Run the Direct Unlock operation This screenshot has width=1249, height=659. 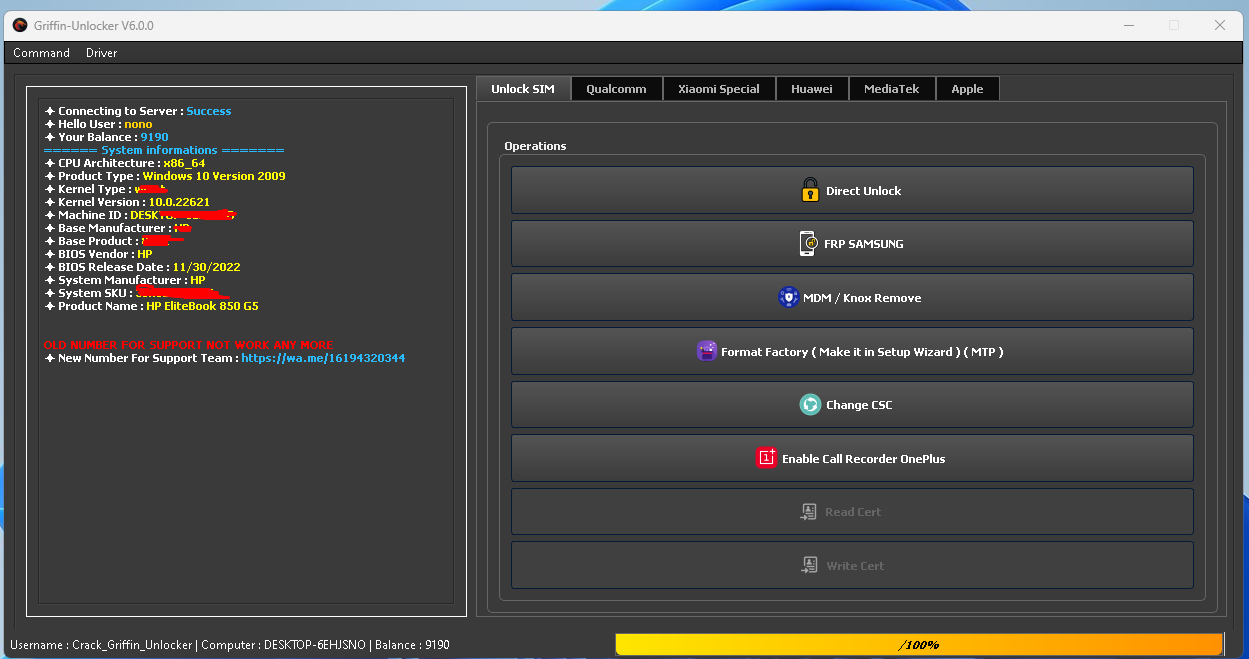(x=852, y=190)
